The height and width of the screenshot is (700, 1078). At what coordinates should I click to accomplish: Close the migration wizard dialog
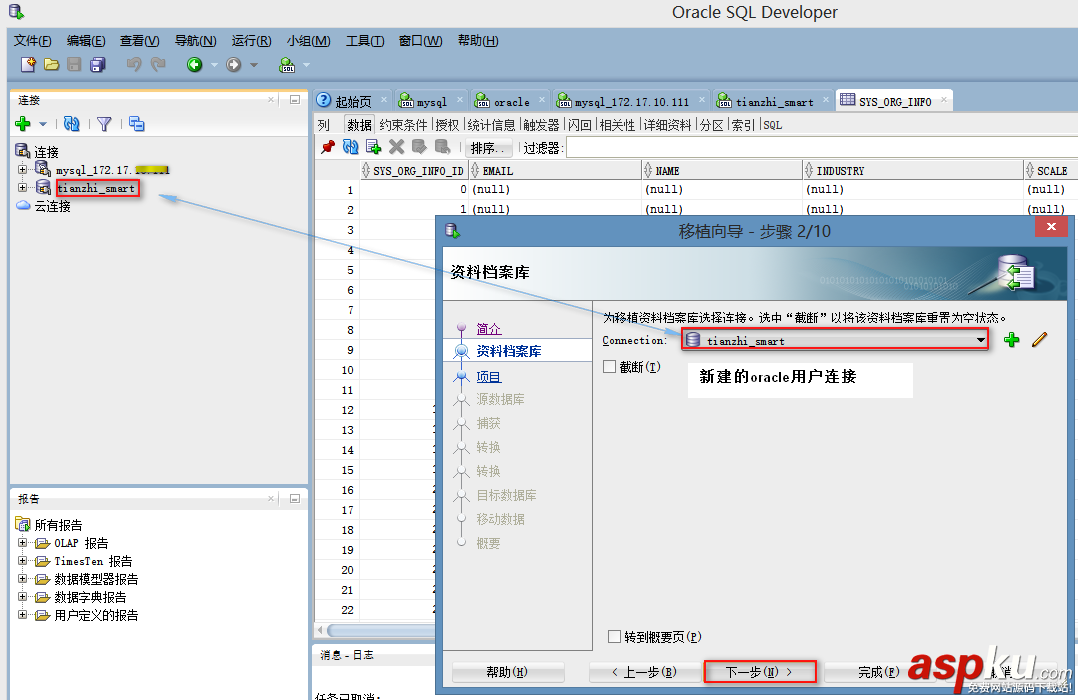(x=1051, y=227)
